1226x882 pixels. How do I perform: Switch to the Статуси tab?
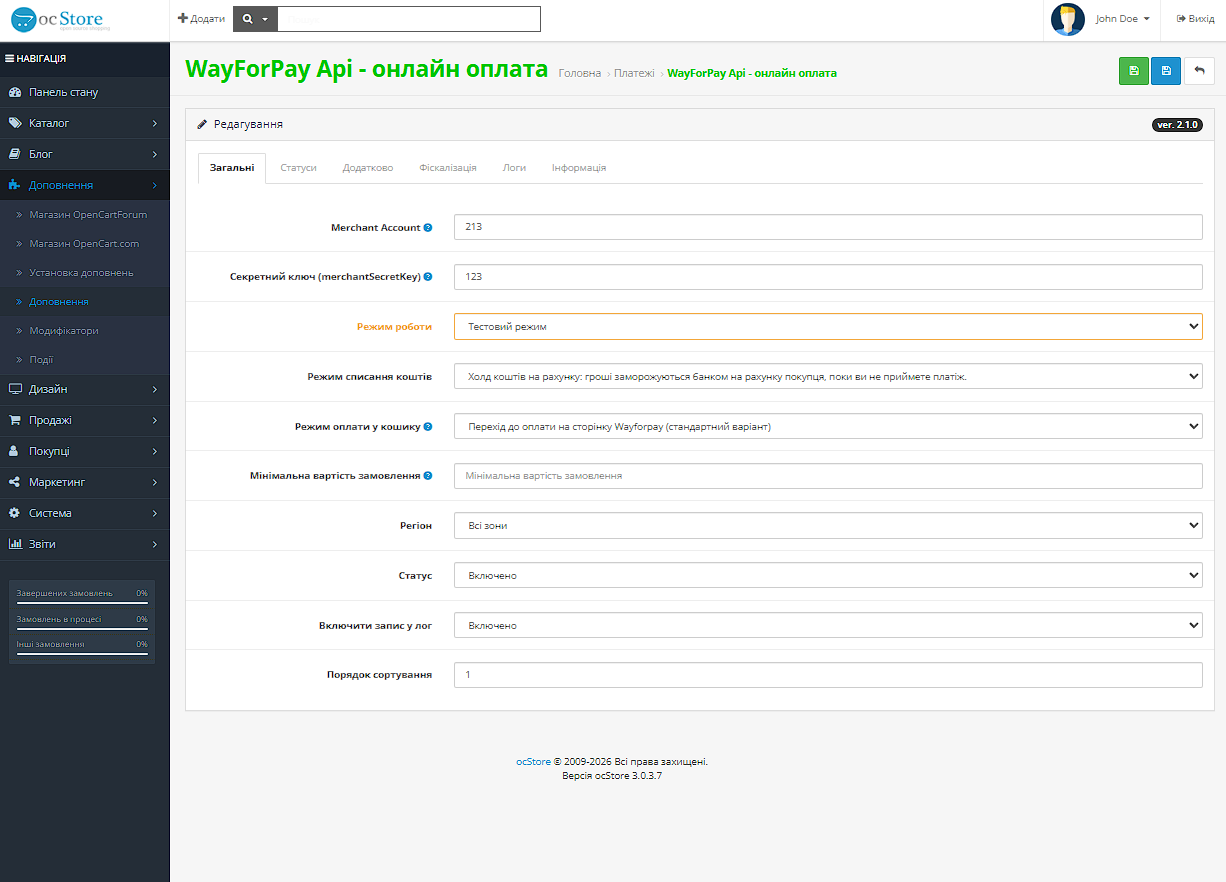(x=298, y=168)
